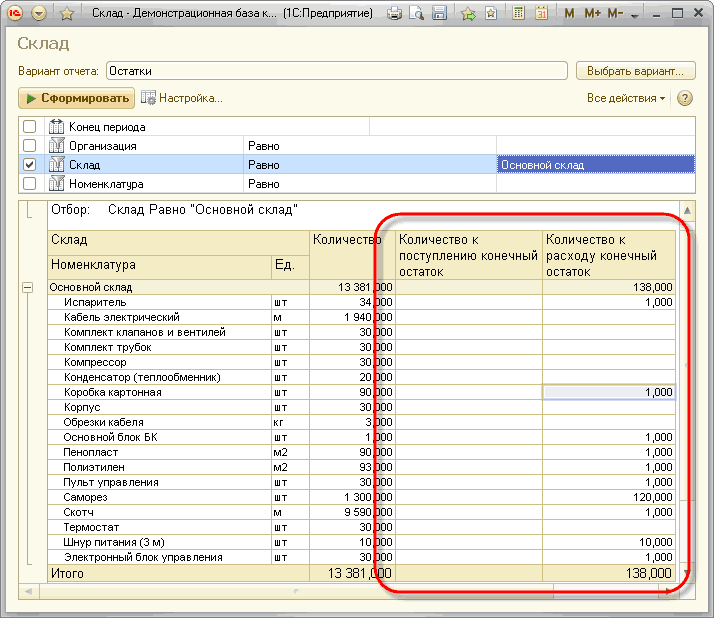
Task: Open Настройка settings
Action: point(182,98)
